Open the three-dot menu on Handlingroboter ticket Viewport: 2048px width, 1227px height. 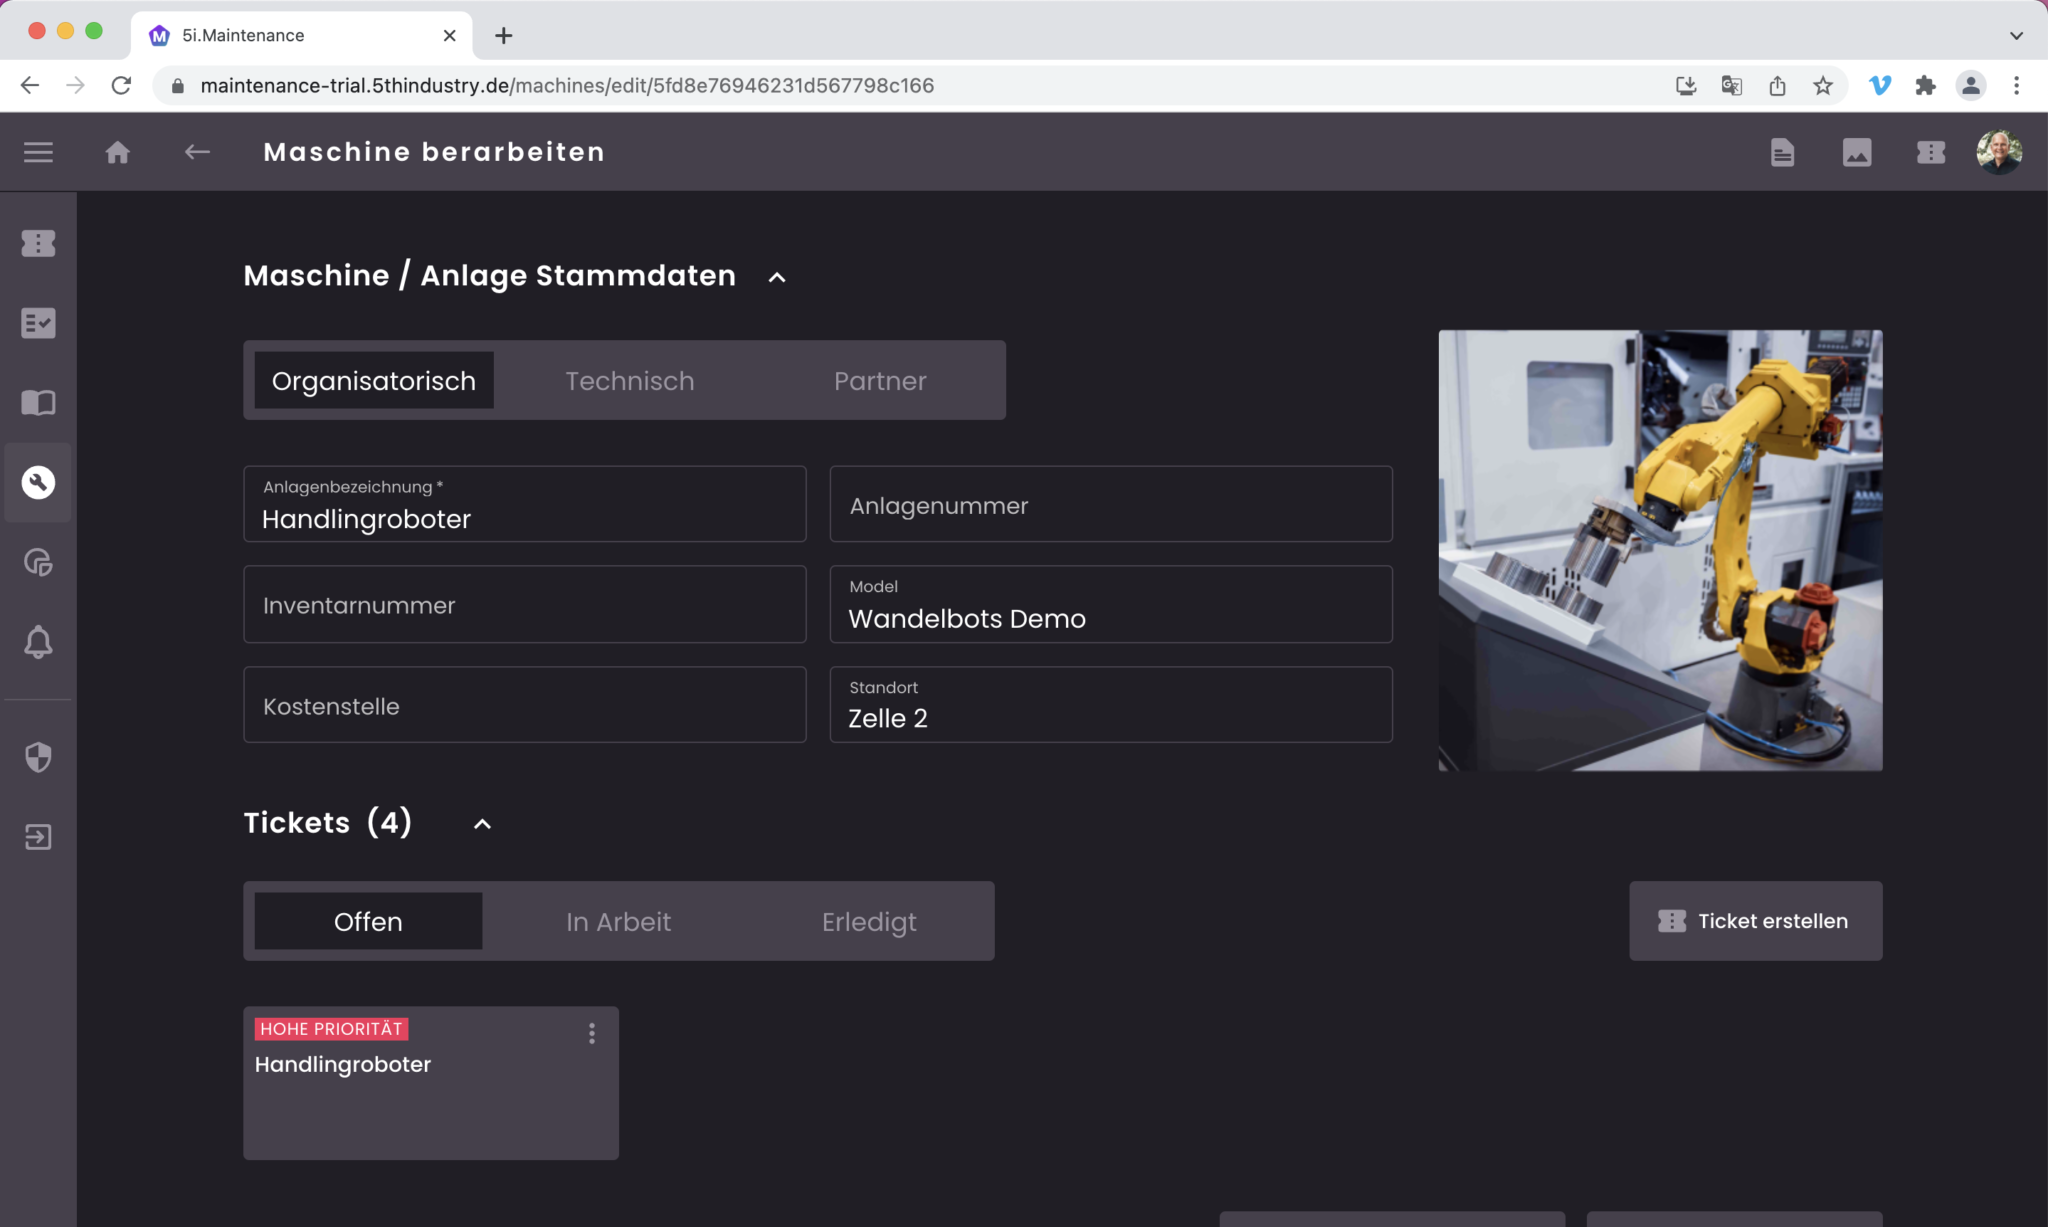point(592,1033)
